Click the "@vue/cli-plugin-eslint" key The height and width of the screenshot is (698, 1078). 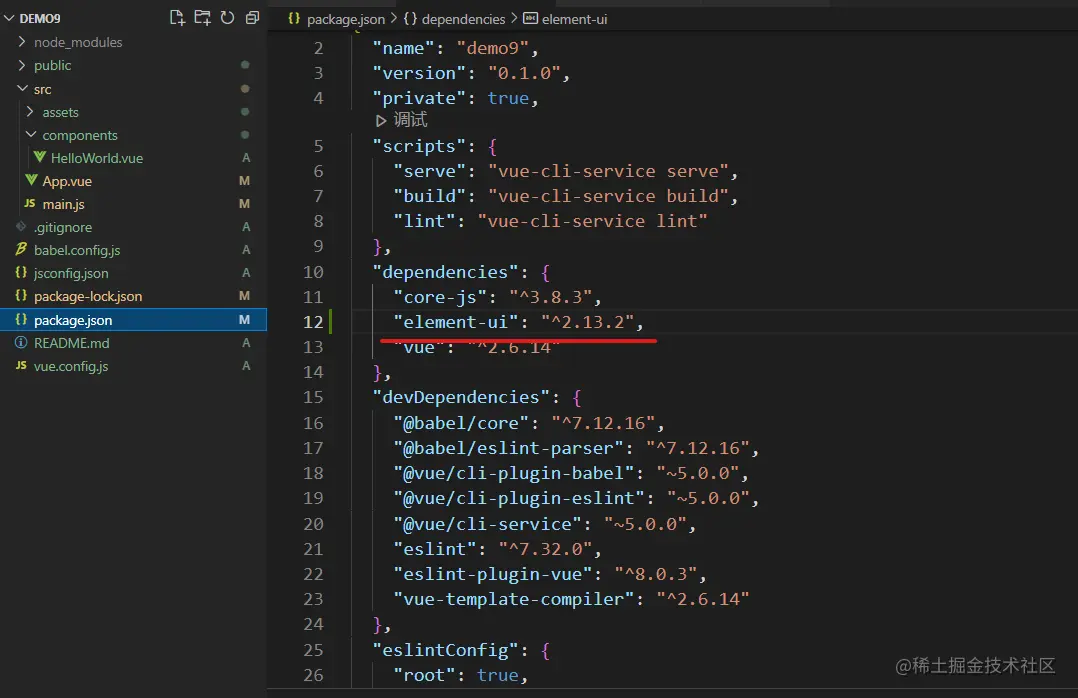pos(519,498)
